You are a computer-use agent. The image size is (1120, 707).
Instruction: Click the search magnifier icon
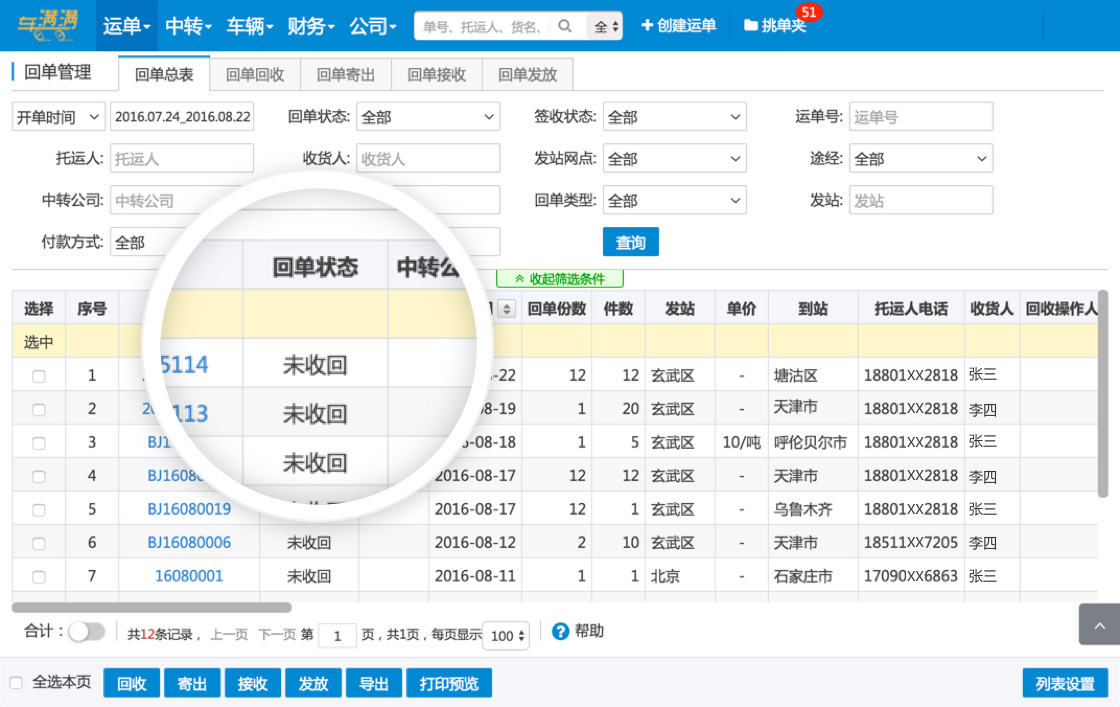coord(565,26)
